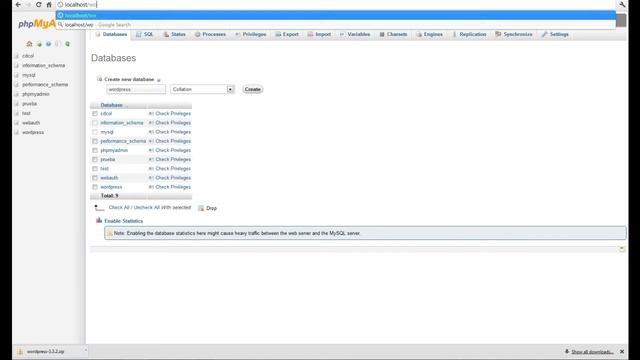Image resolution: width=640 pixels, height=360 pixels.
Task: Click the new database name field
Action: coord(136,89)
